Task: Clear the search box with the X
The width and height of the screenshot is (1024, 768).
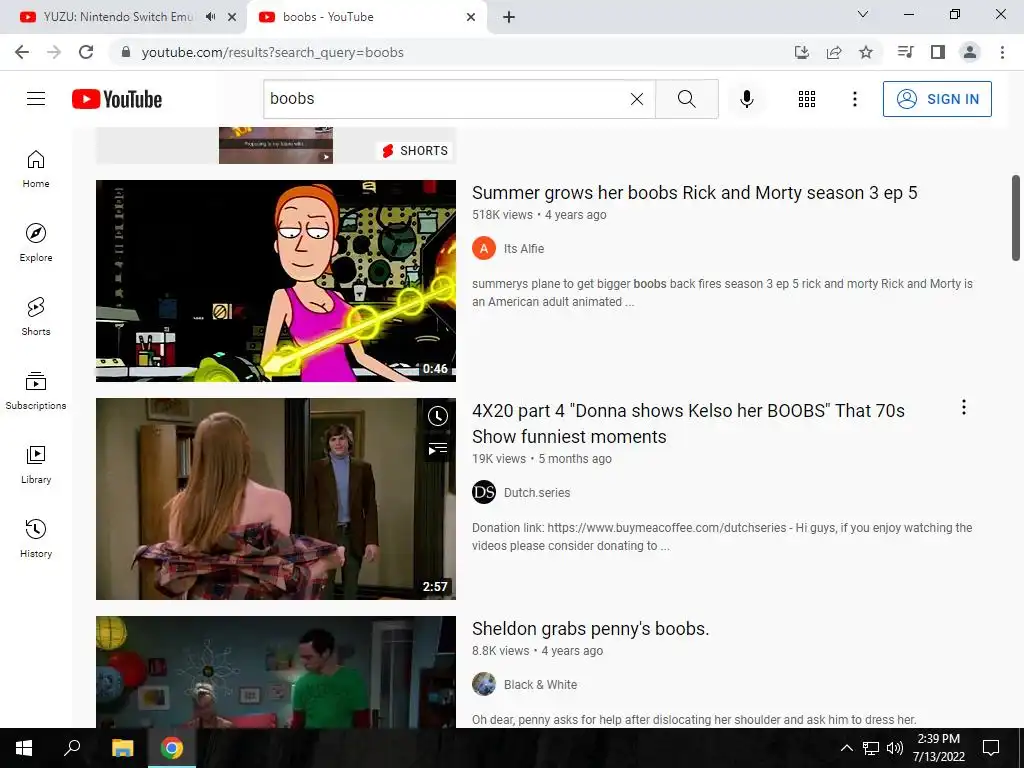Action: [637, 99]
